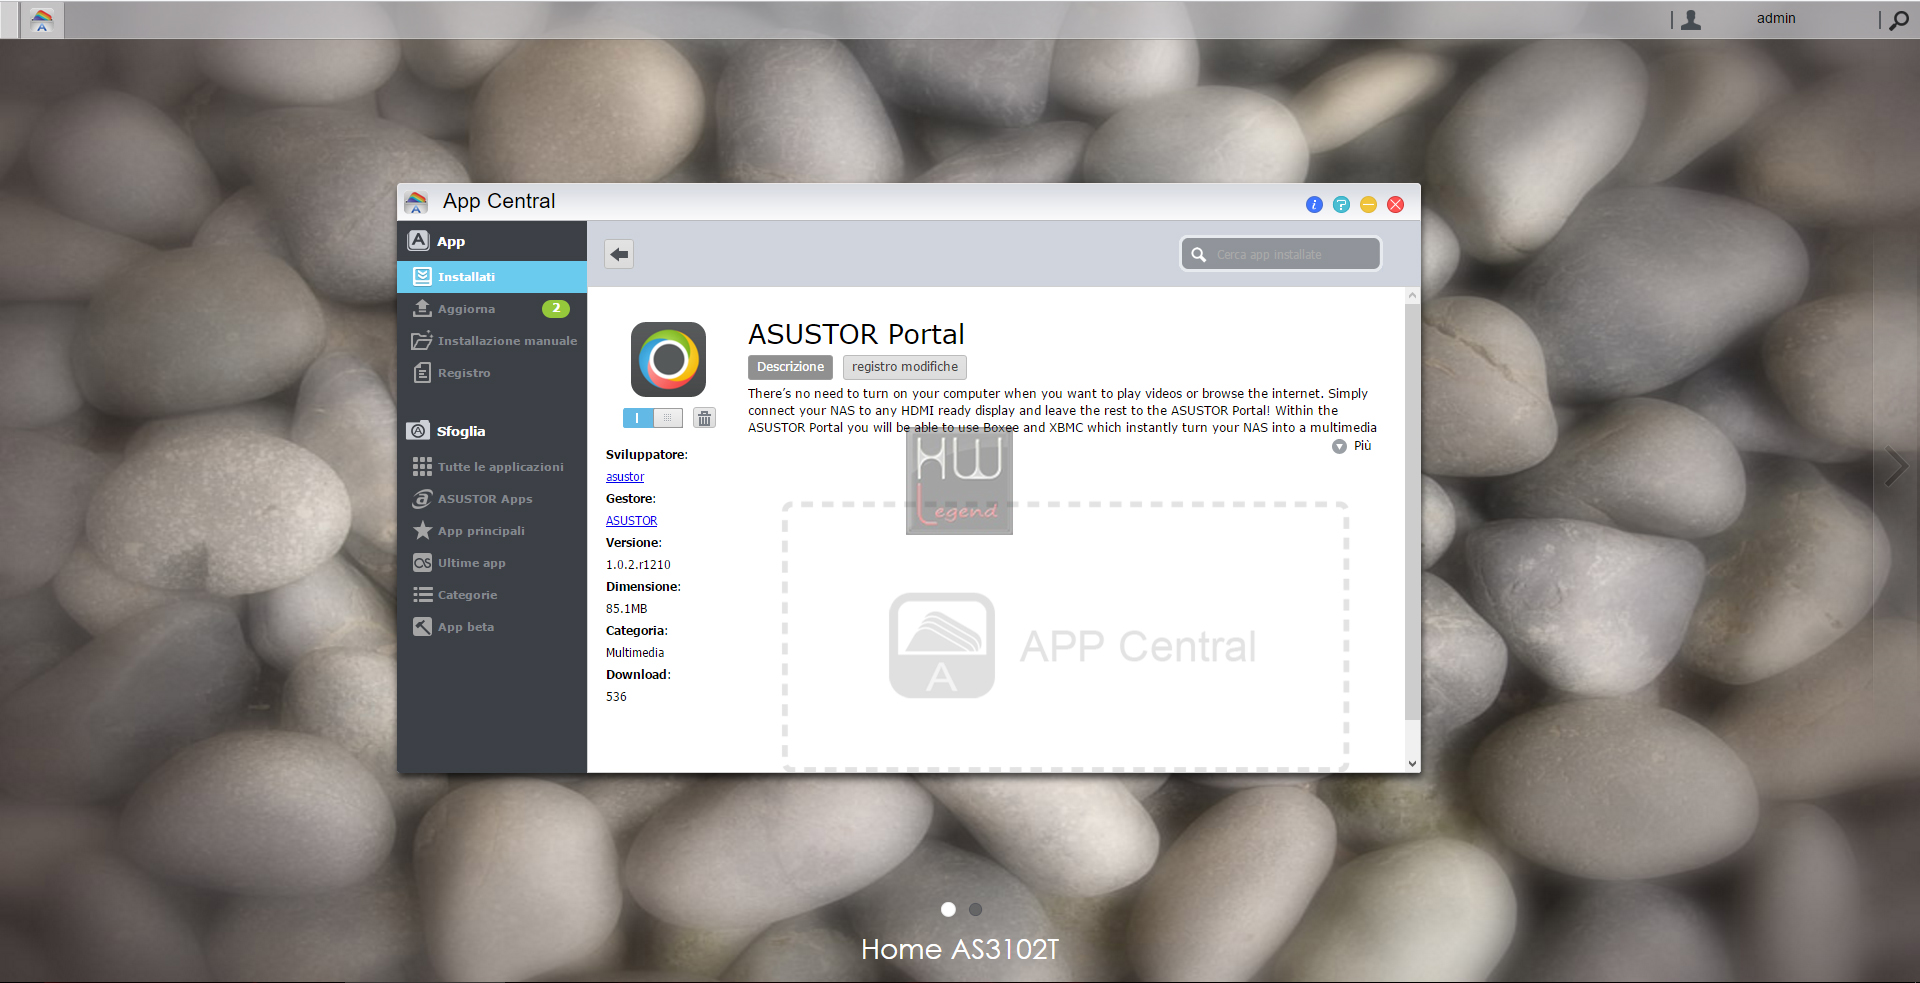Open Ultime app list
The height and width of the screenshot is (983, 1920).
click(x=491, y=563)
